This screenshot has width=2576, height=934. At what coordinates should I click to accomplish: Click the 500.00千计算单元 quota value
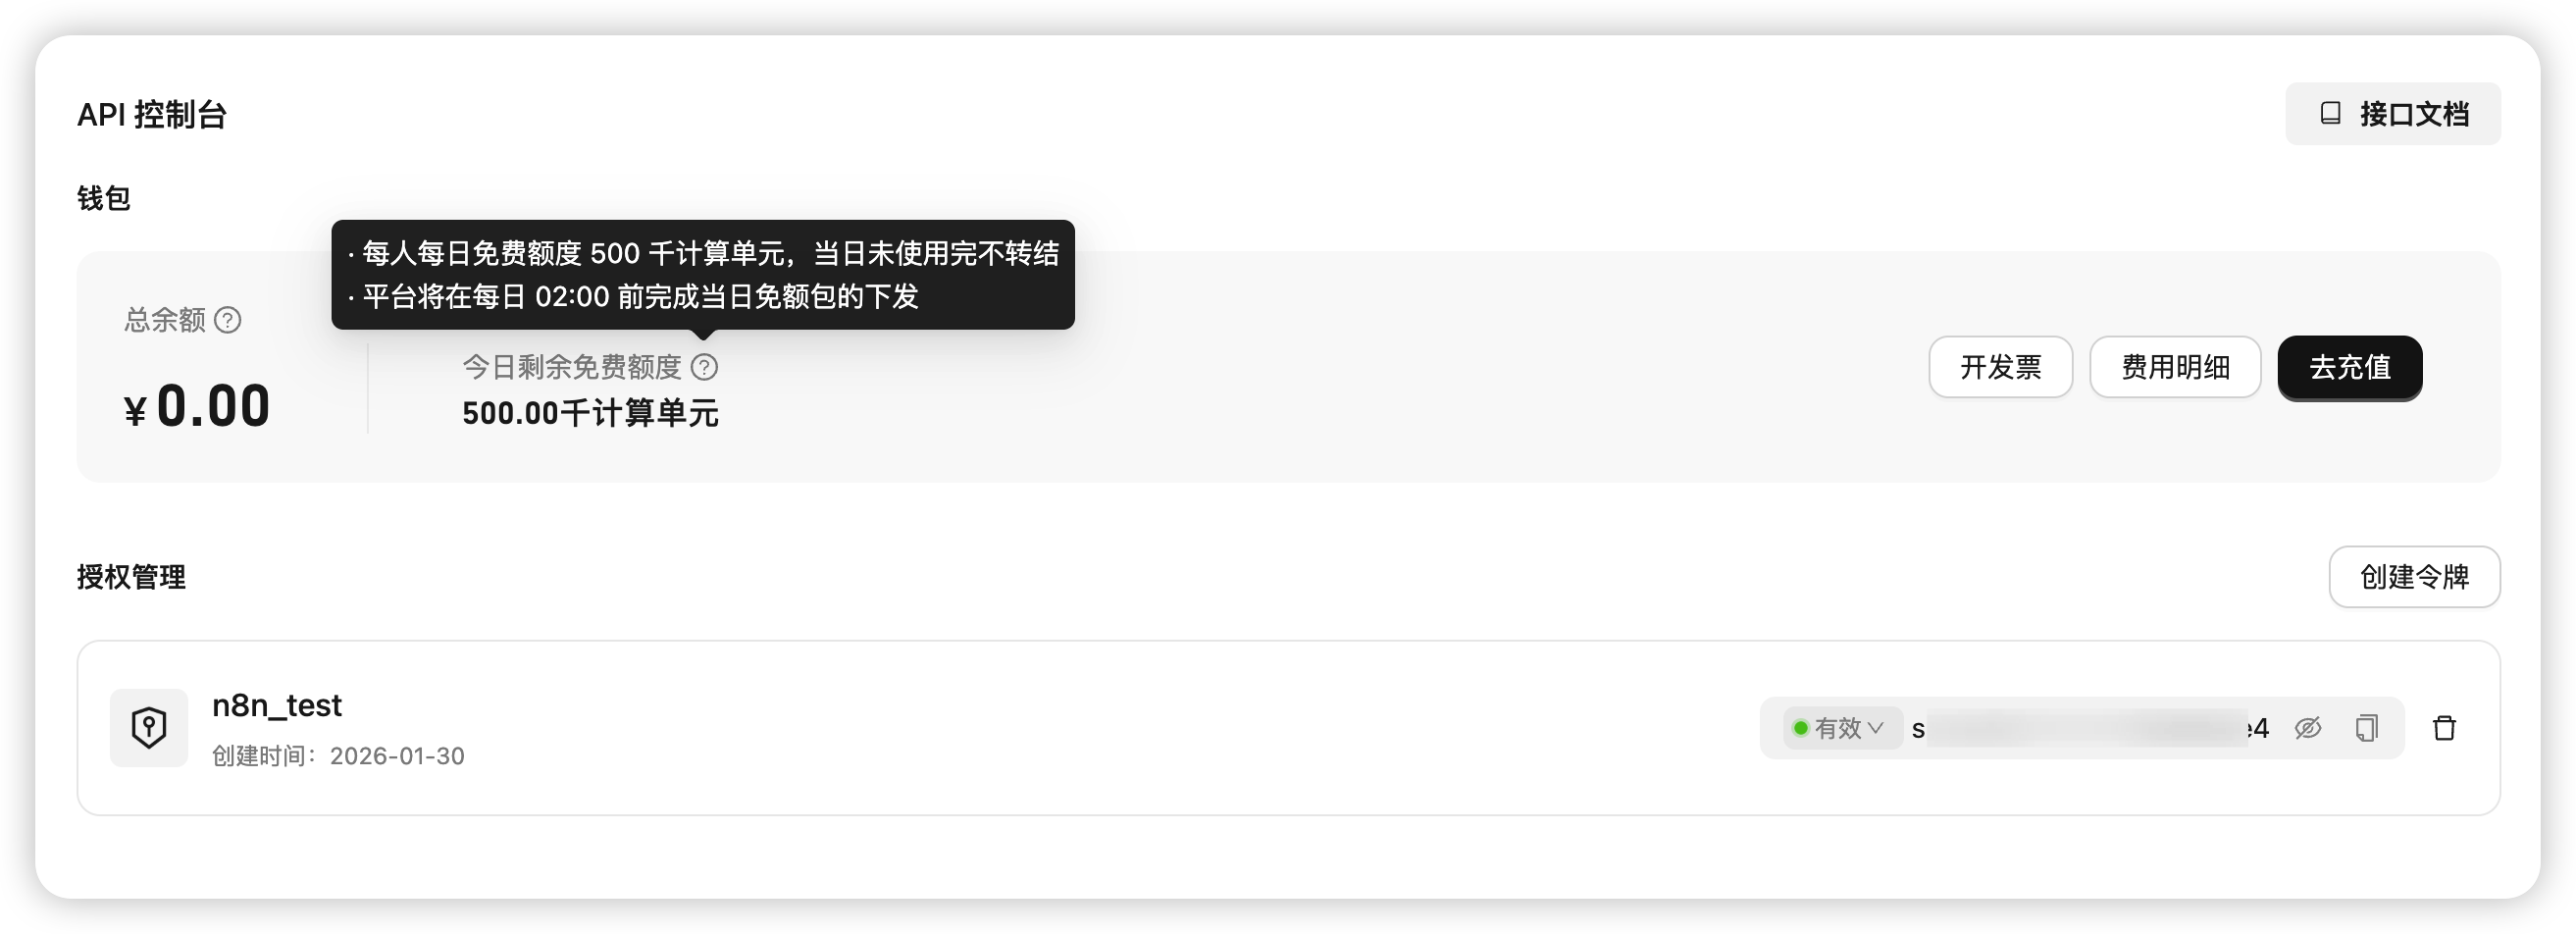590,413
